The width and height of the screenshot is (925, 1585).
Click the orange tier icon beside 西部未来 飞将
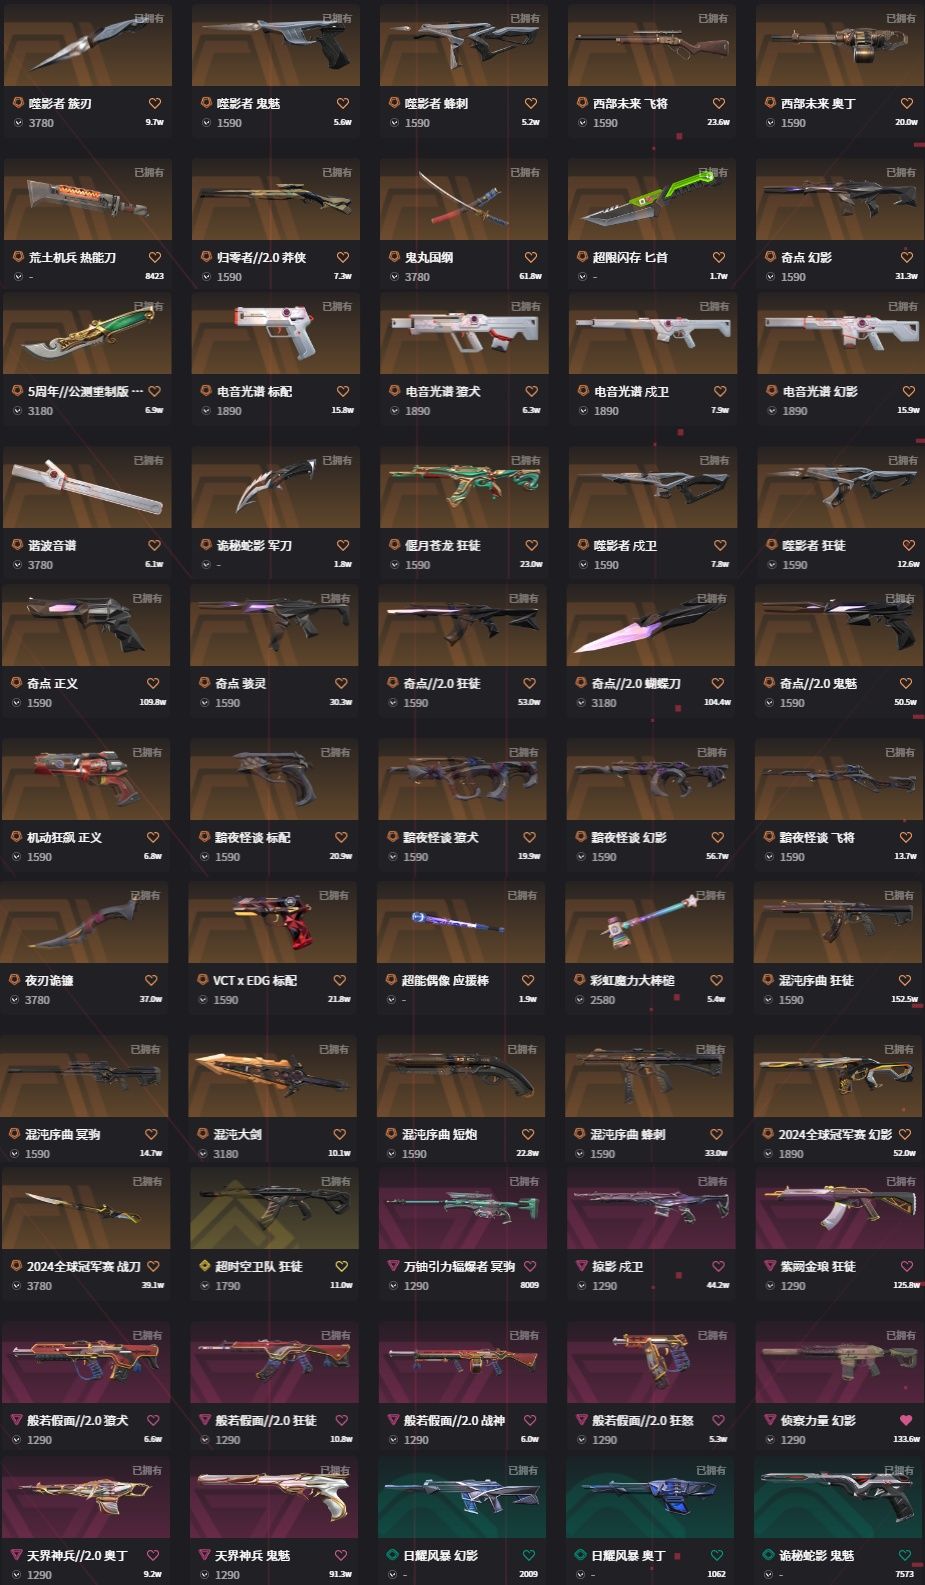click(582, 103)
